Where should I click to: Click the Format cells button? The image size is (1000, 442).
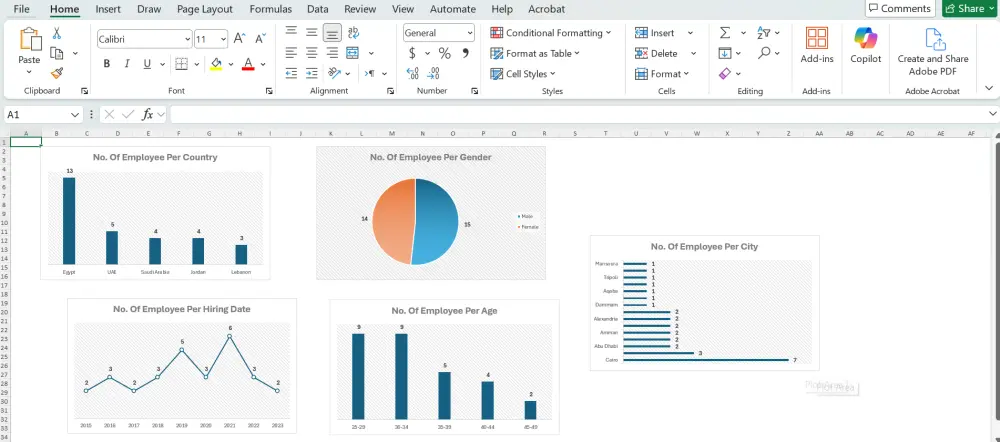coord(663,74)
